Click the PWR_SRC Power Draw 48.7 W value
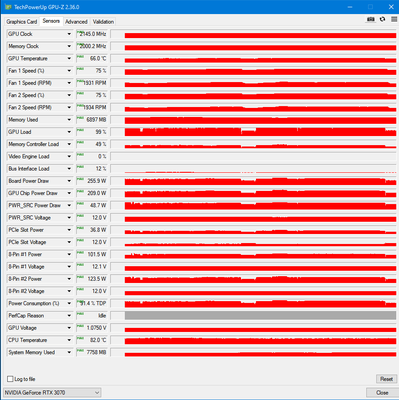Screen dimensions: 399x400 [x=92, y=205]
